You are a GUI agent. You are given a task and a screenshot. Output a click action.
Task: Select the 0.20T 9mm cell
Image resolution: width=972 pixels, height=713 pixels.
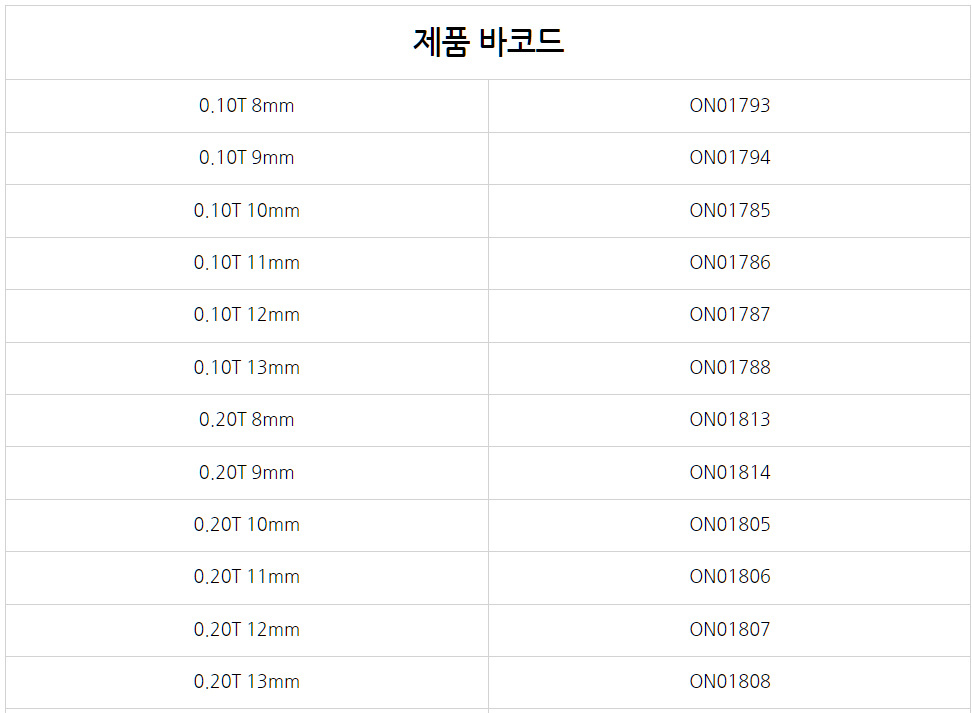click(x=247, y=472)
